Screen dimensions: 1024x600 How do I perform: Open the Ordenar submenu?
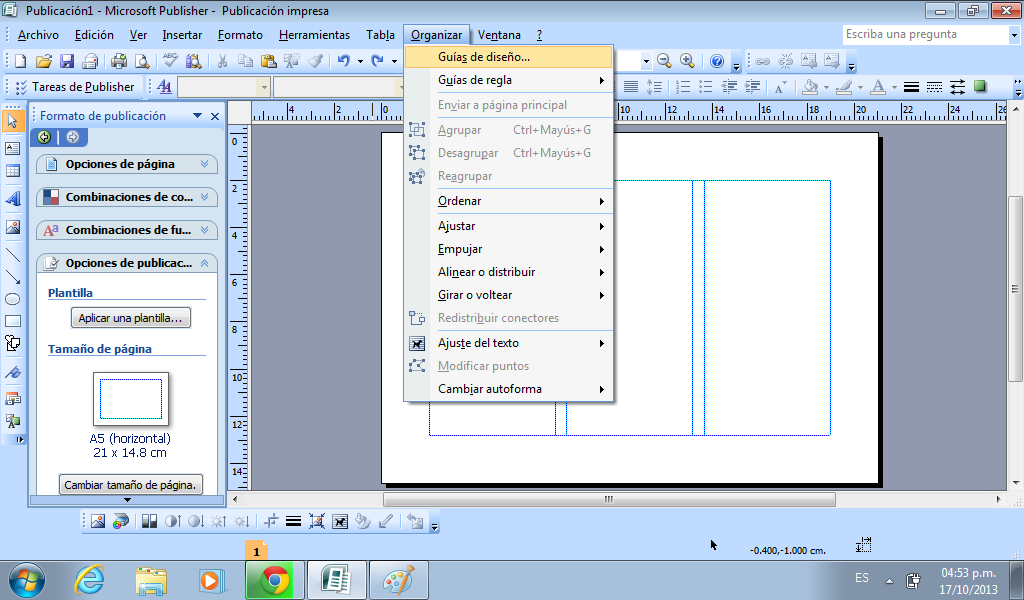tap(509, 201)
